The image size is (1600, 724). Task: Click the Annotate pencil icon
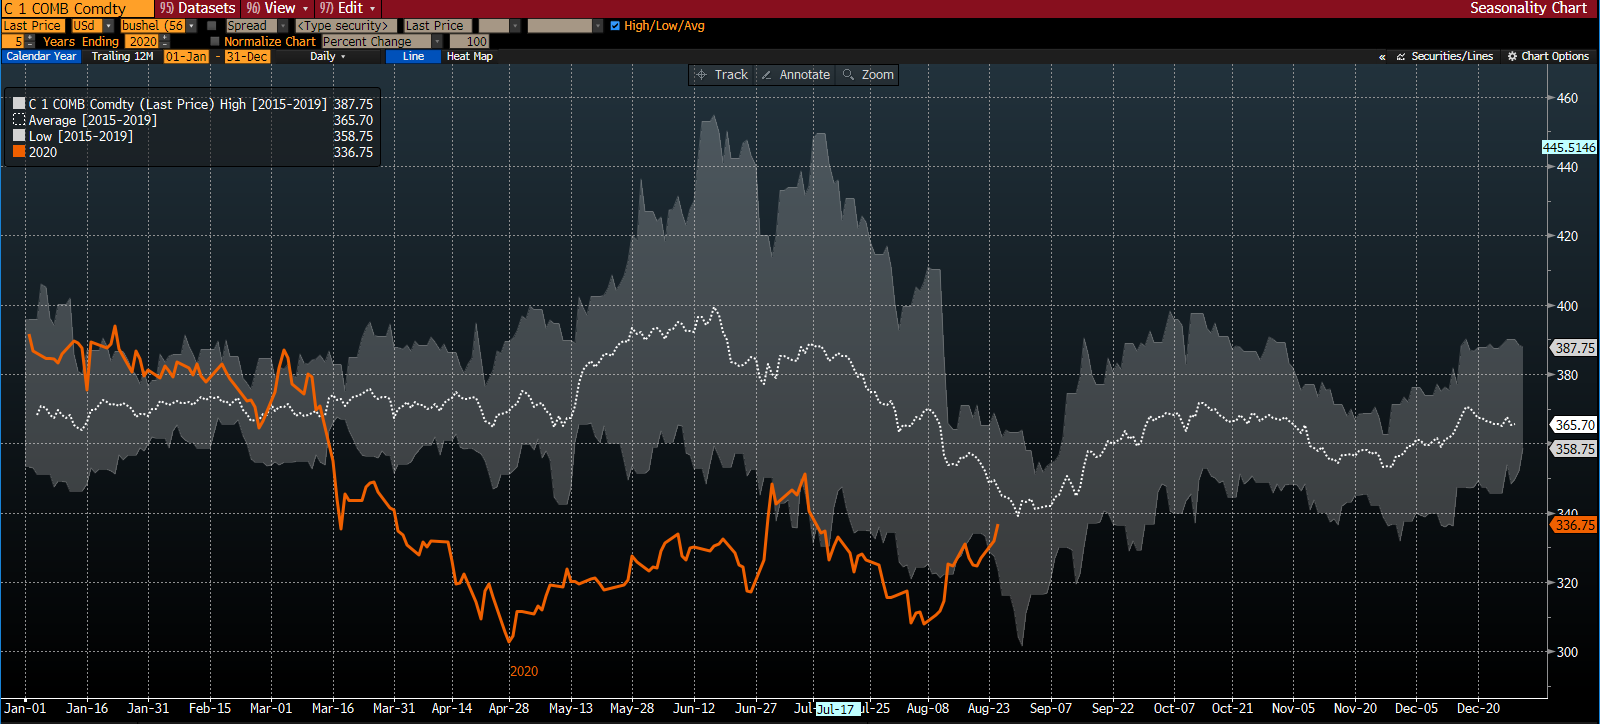click(767, 75)
